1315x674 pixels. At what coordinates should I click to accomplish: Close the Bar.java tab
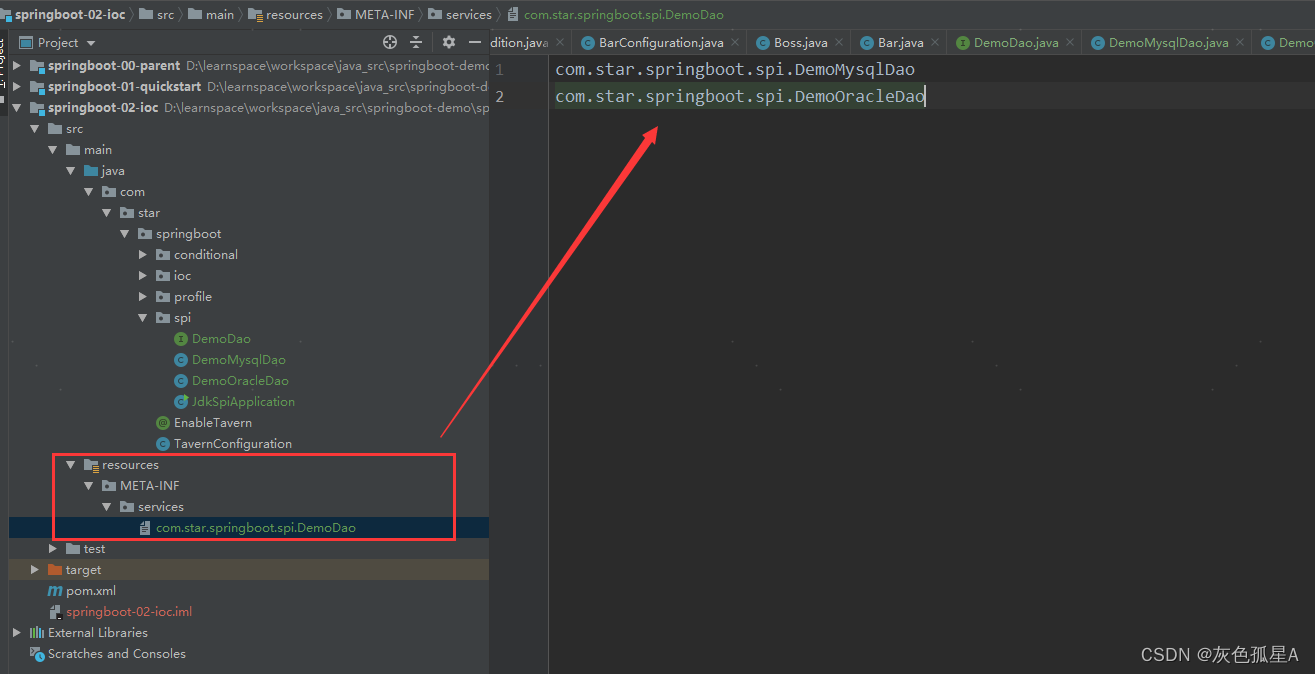tap(936, 43)
